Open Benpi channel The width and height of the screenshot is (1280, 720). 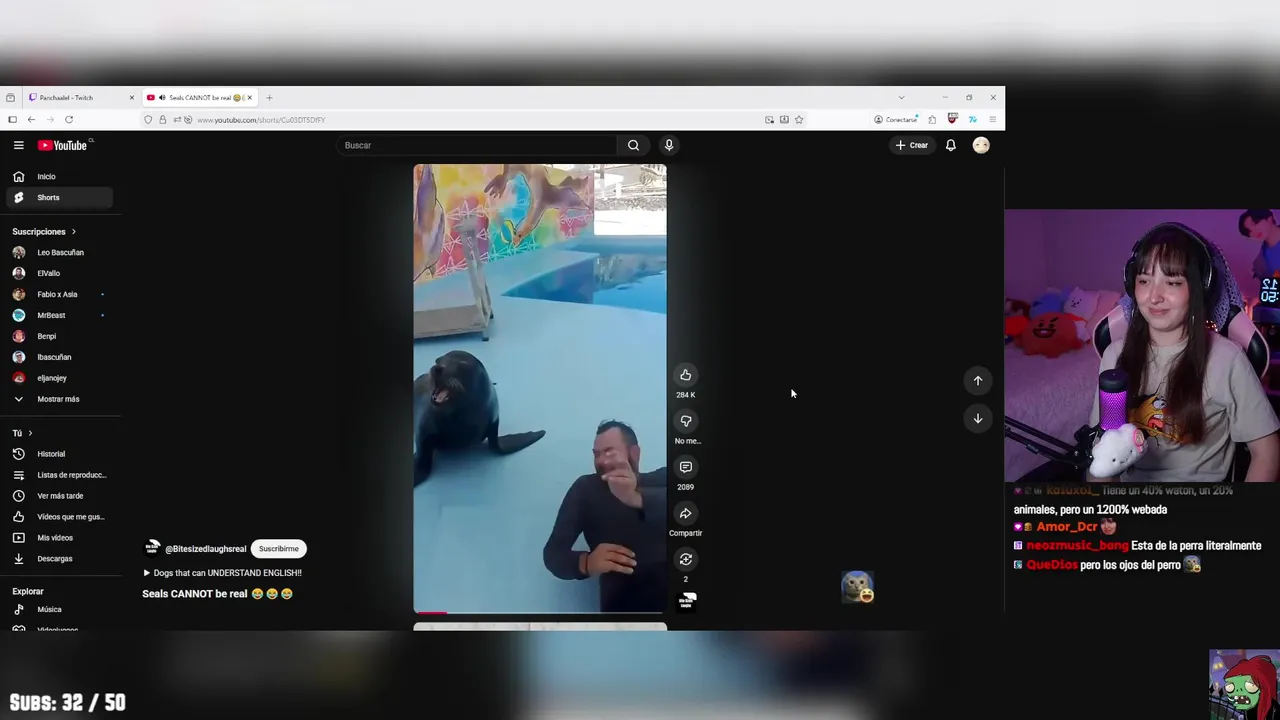(x=58, y=336)
